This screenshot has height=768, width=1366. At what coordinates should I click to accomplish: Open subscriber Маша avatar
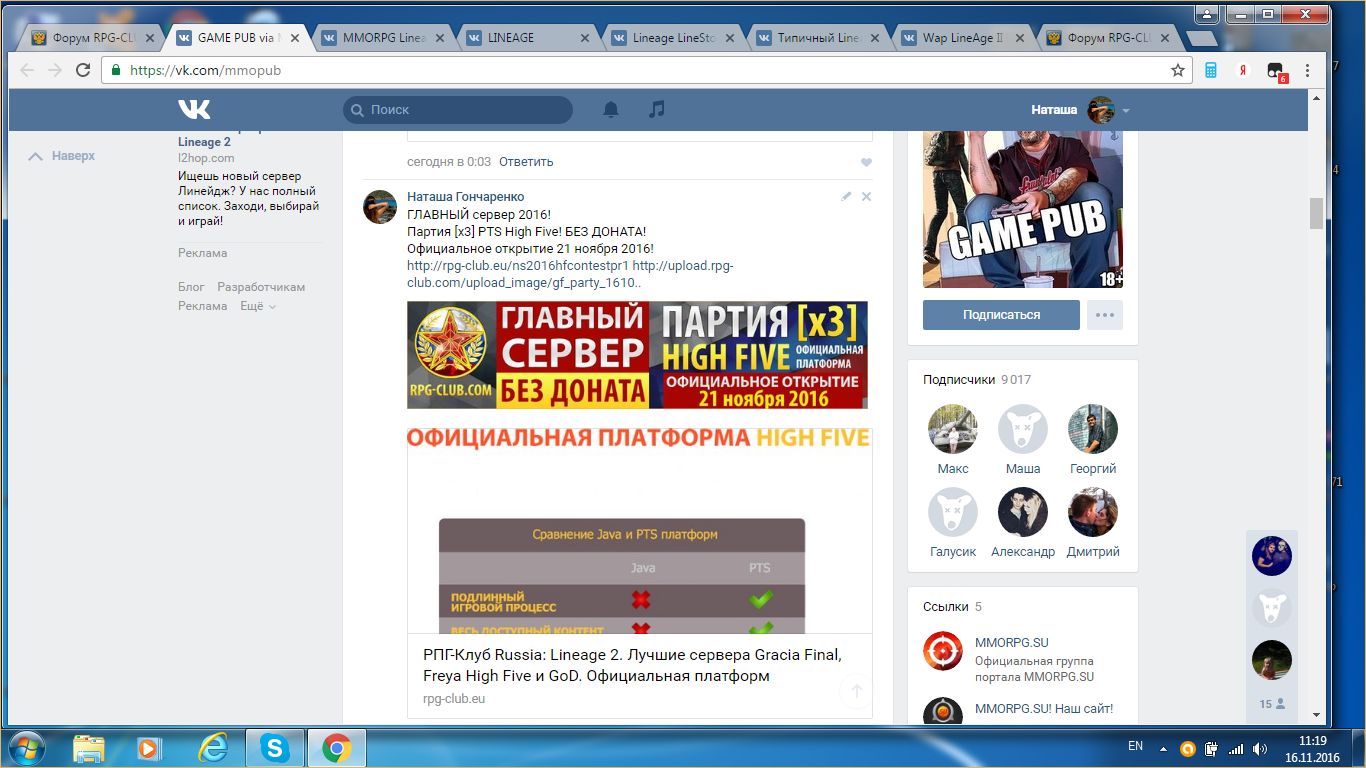(x=1023, y=429)
